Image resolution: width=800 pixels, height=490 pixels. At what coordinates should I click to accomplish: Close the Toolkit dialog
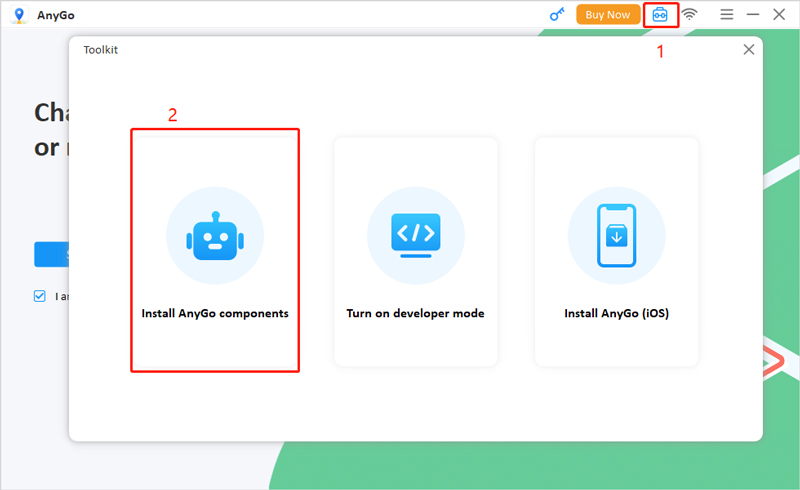tap(748, 50)
